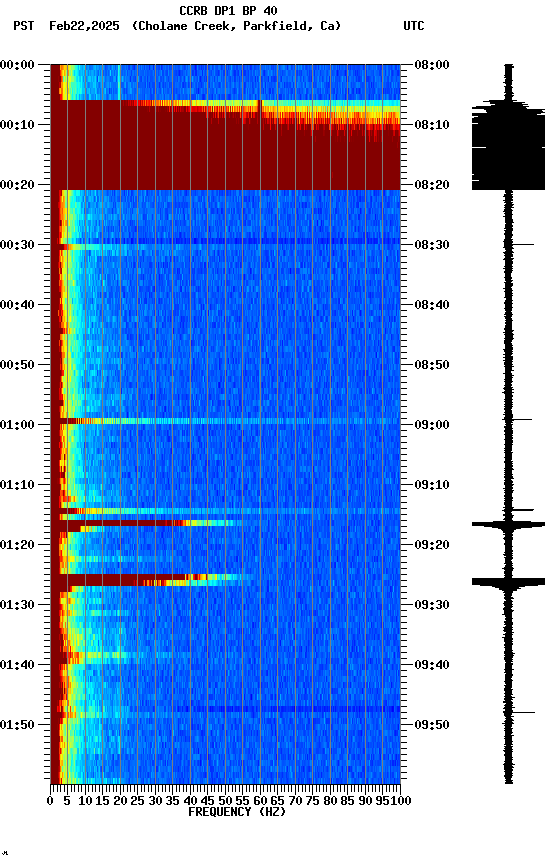
Task: Click the '08:30' UTC time label
Action: [431, 245]
